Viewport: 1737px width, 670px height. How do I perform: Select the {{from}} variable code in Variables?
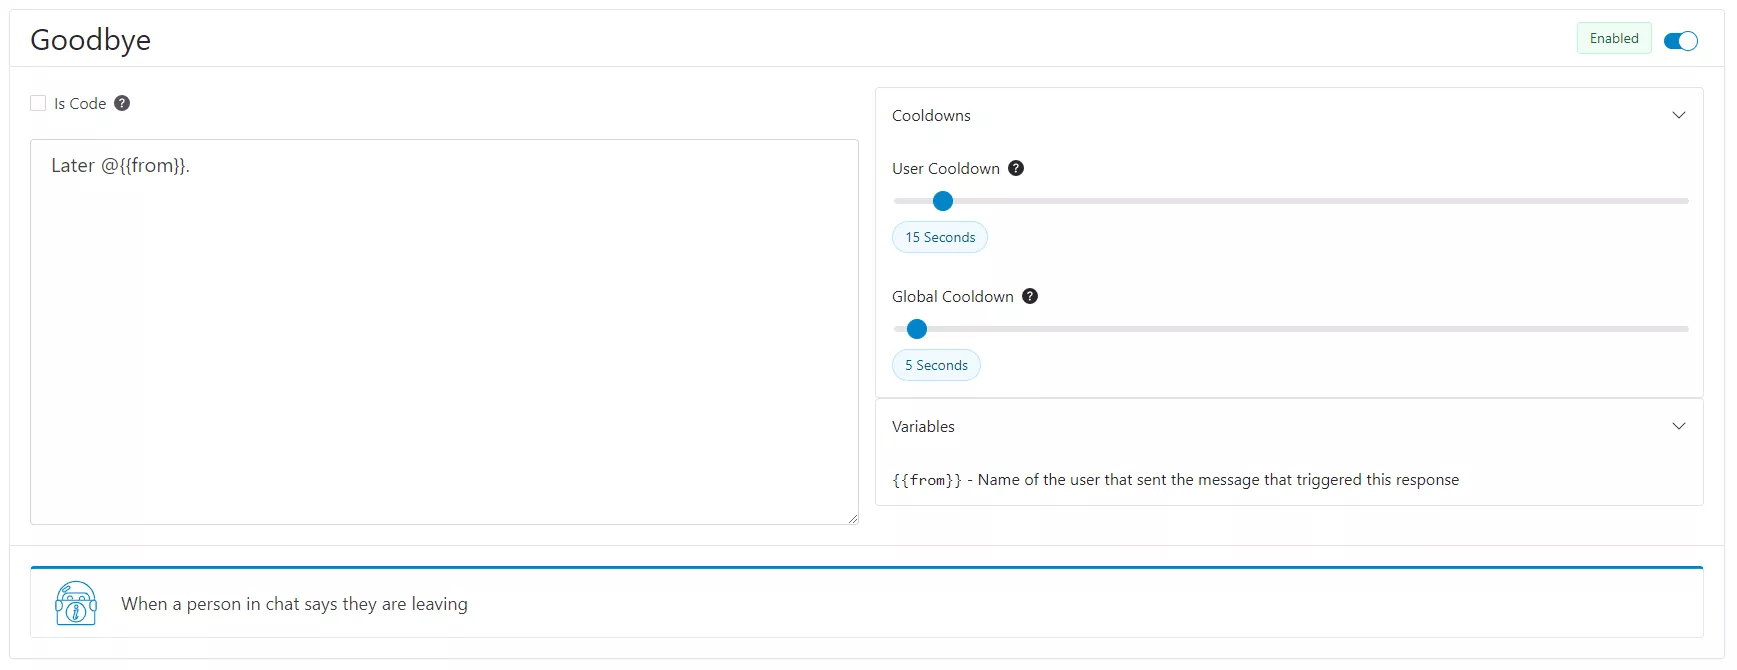coord(927,481)
